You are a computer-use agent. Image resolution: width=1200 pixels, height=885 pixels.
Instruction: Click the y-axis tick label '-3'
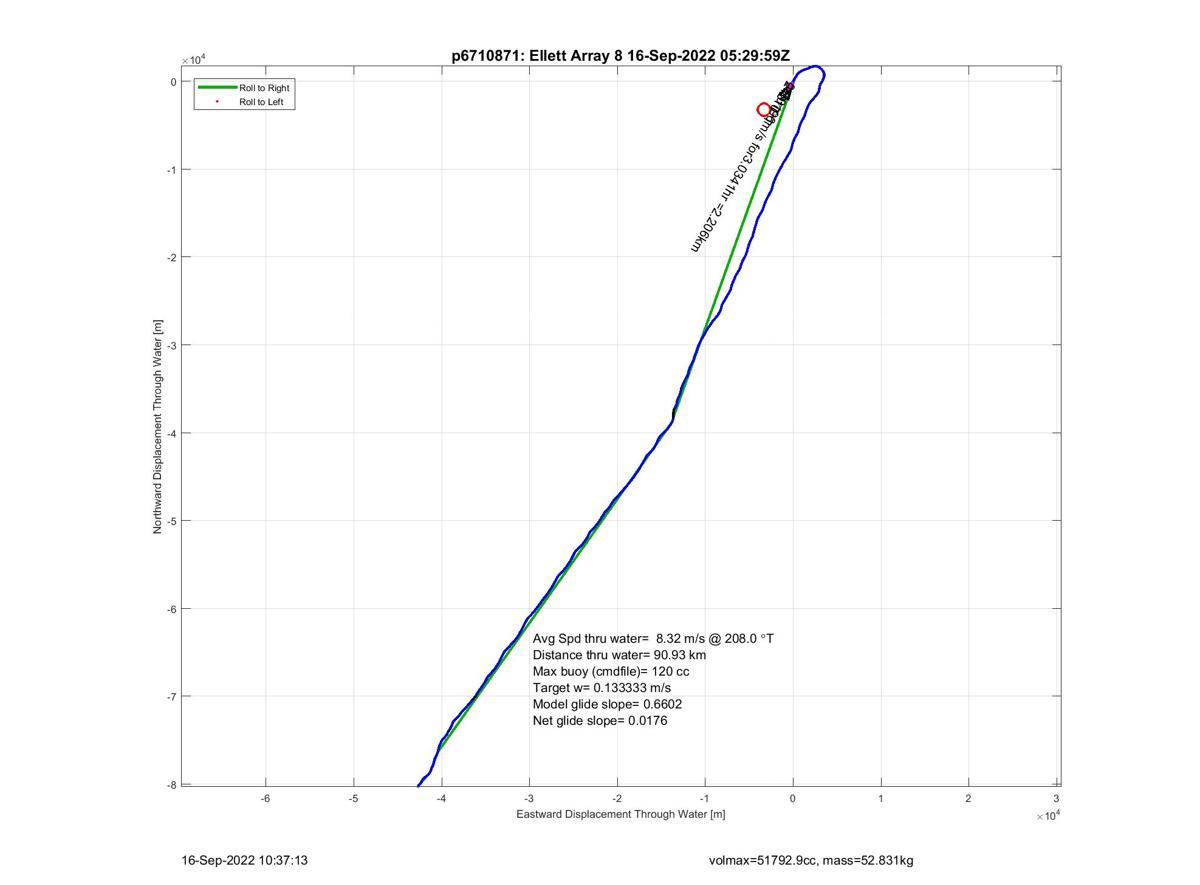pyautogui.click(x=172, y=345)
